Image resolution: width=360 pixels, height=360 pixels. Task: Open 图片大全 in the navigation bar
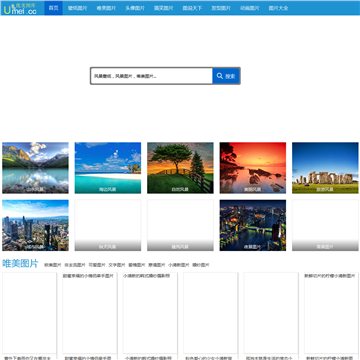coord(278,8)
